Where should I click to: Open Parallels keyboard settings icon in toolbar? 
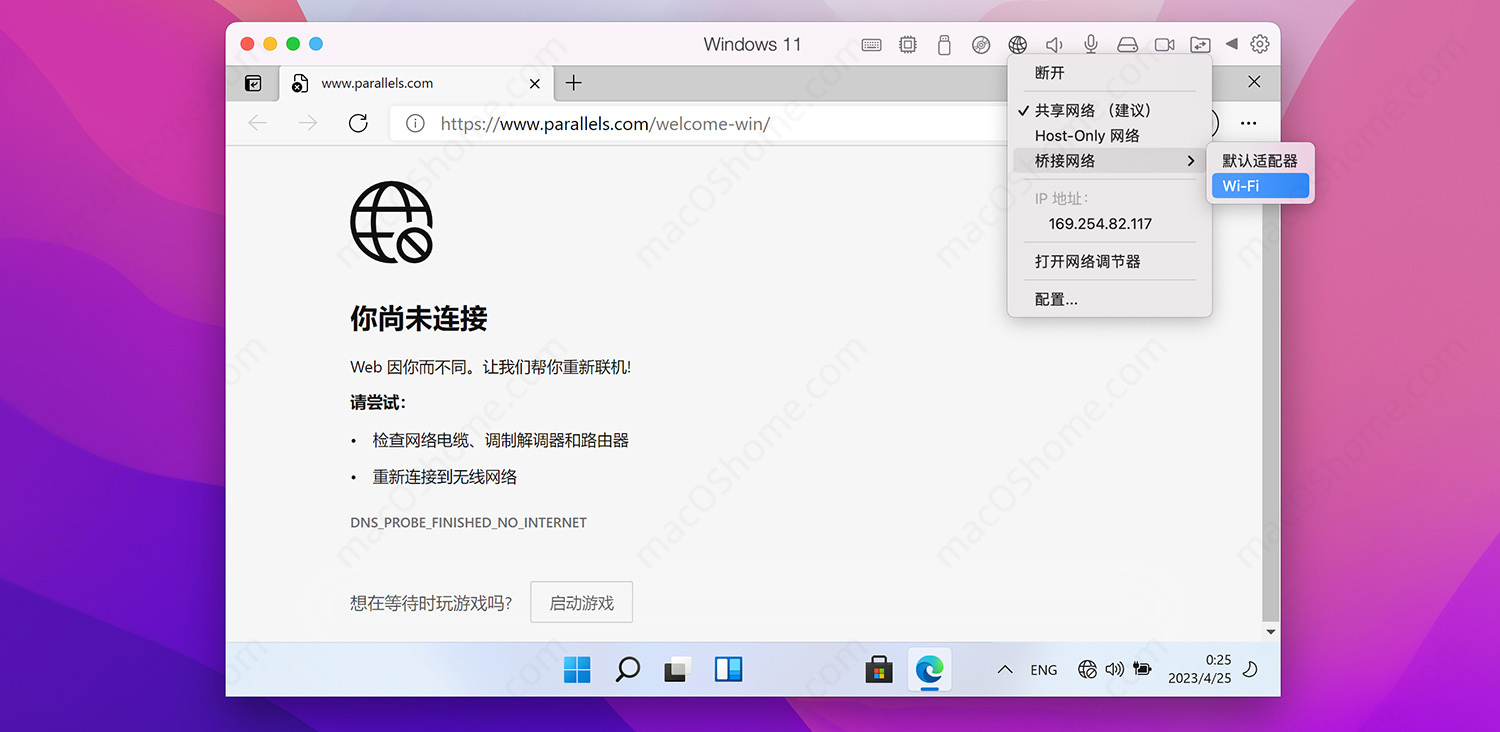point(871,44)
